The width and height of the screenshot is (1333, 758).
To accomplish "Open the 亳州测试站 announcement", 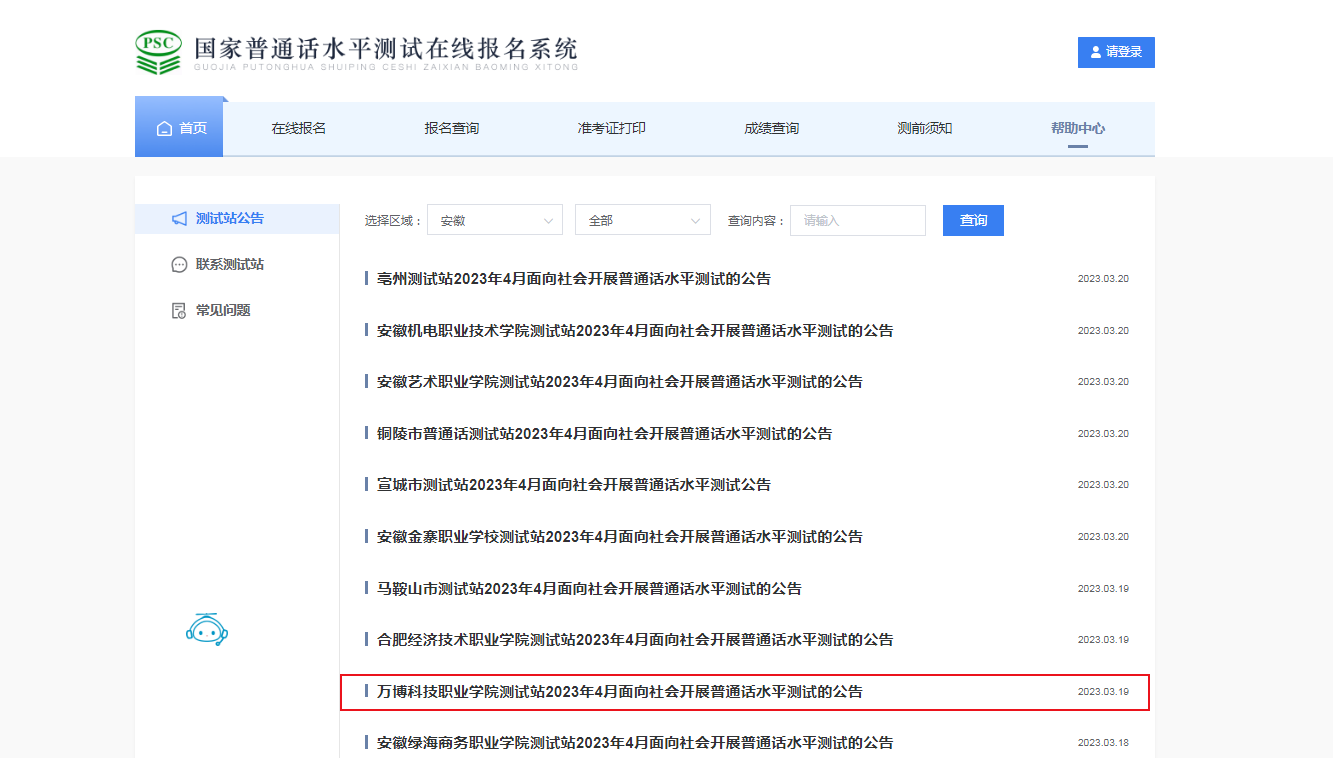I will pos(574,279).
